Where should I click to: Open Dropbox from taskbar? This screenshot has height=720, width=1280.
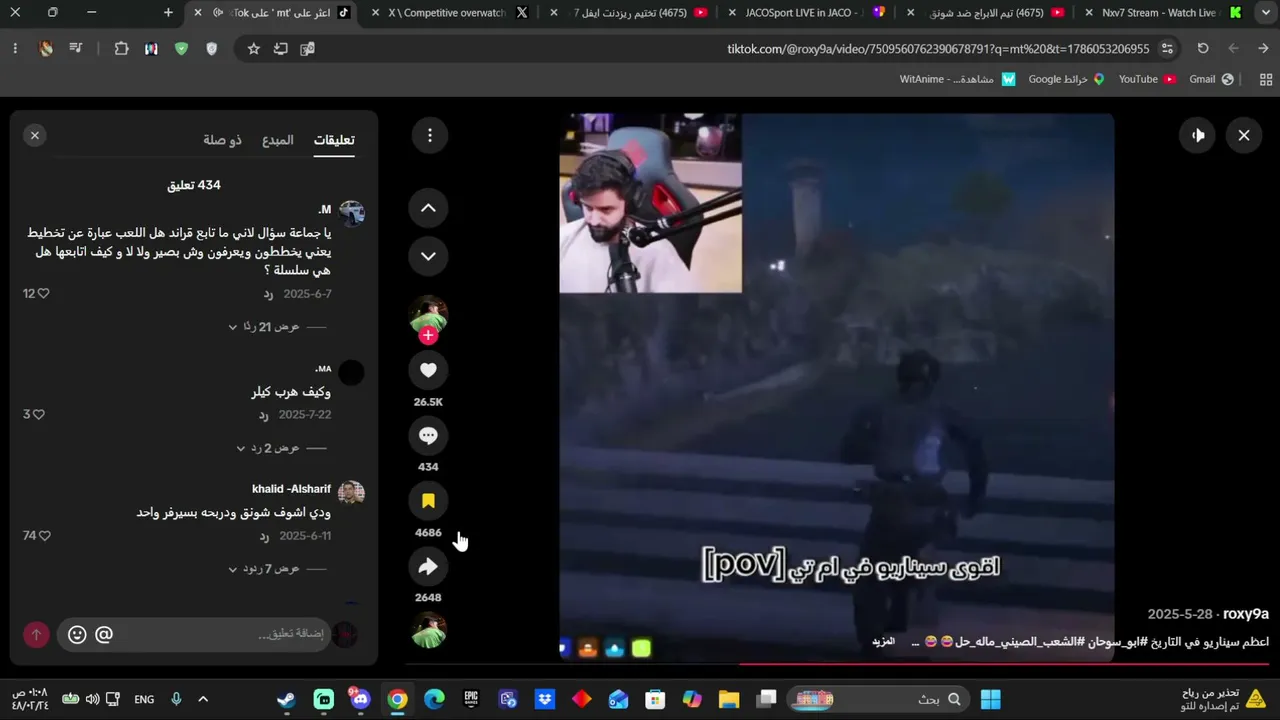[x=545, y=699]
